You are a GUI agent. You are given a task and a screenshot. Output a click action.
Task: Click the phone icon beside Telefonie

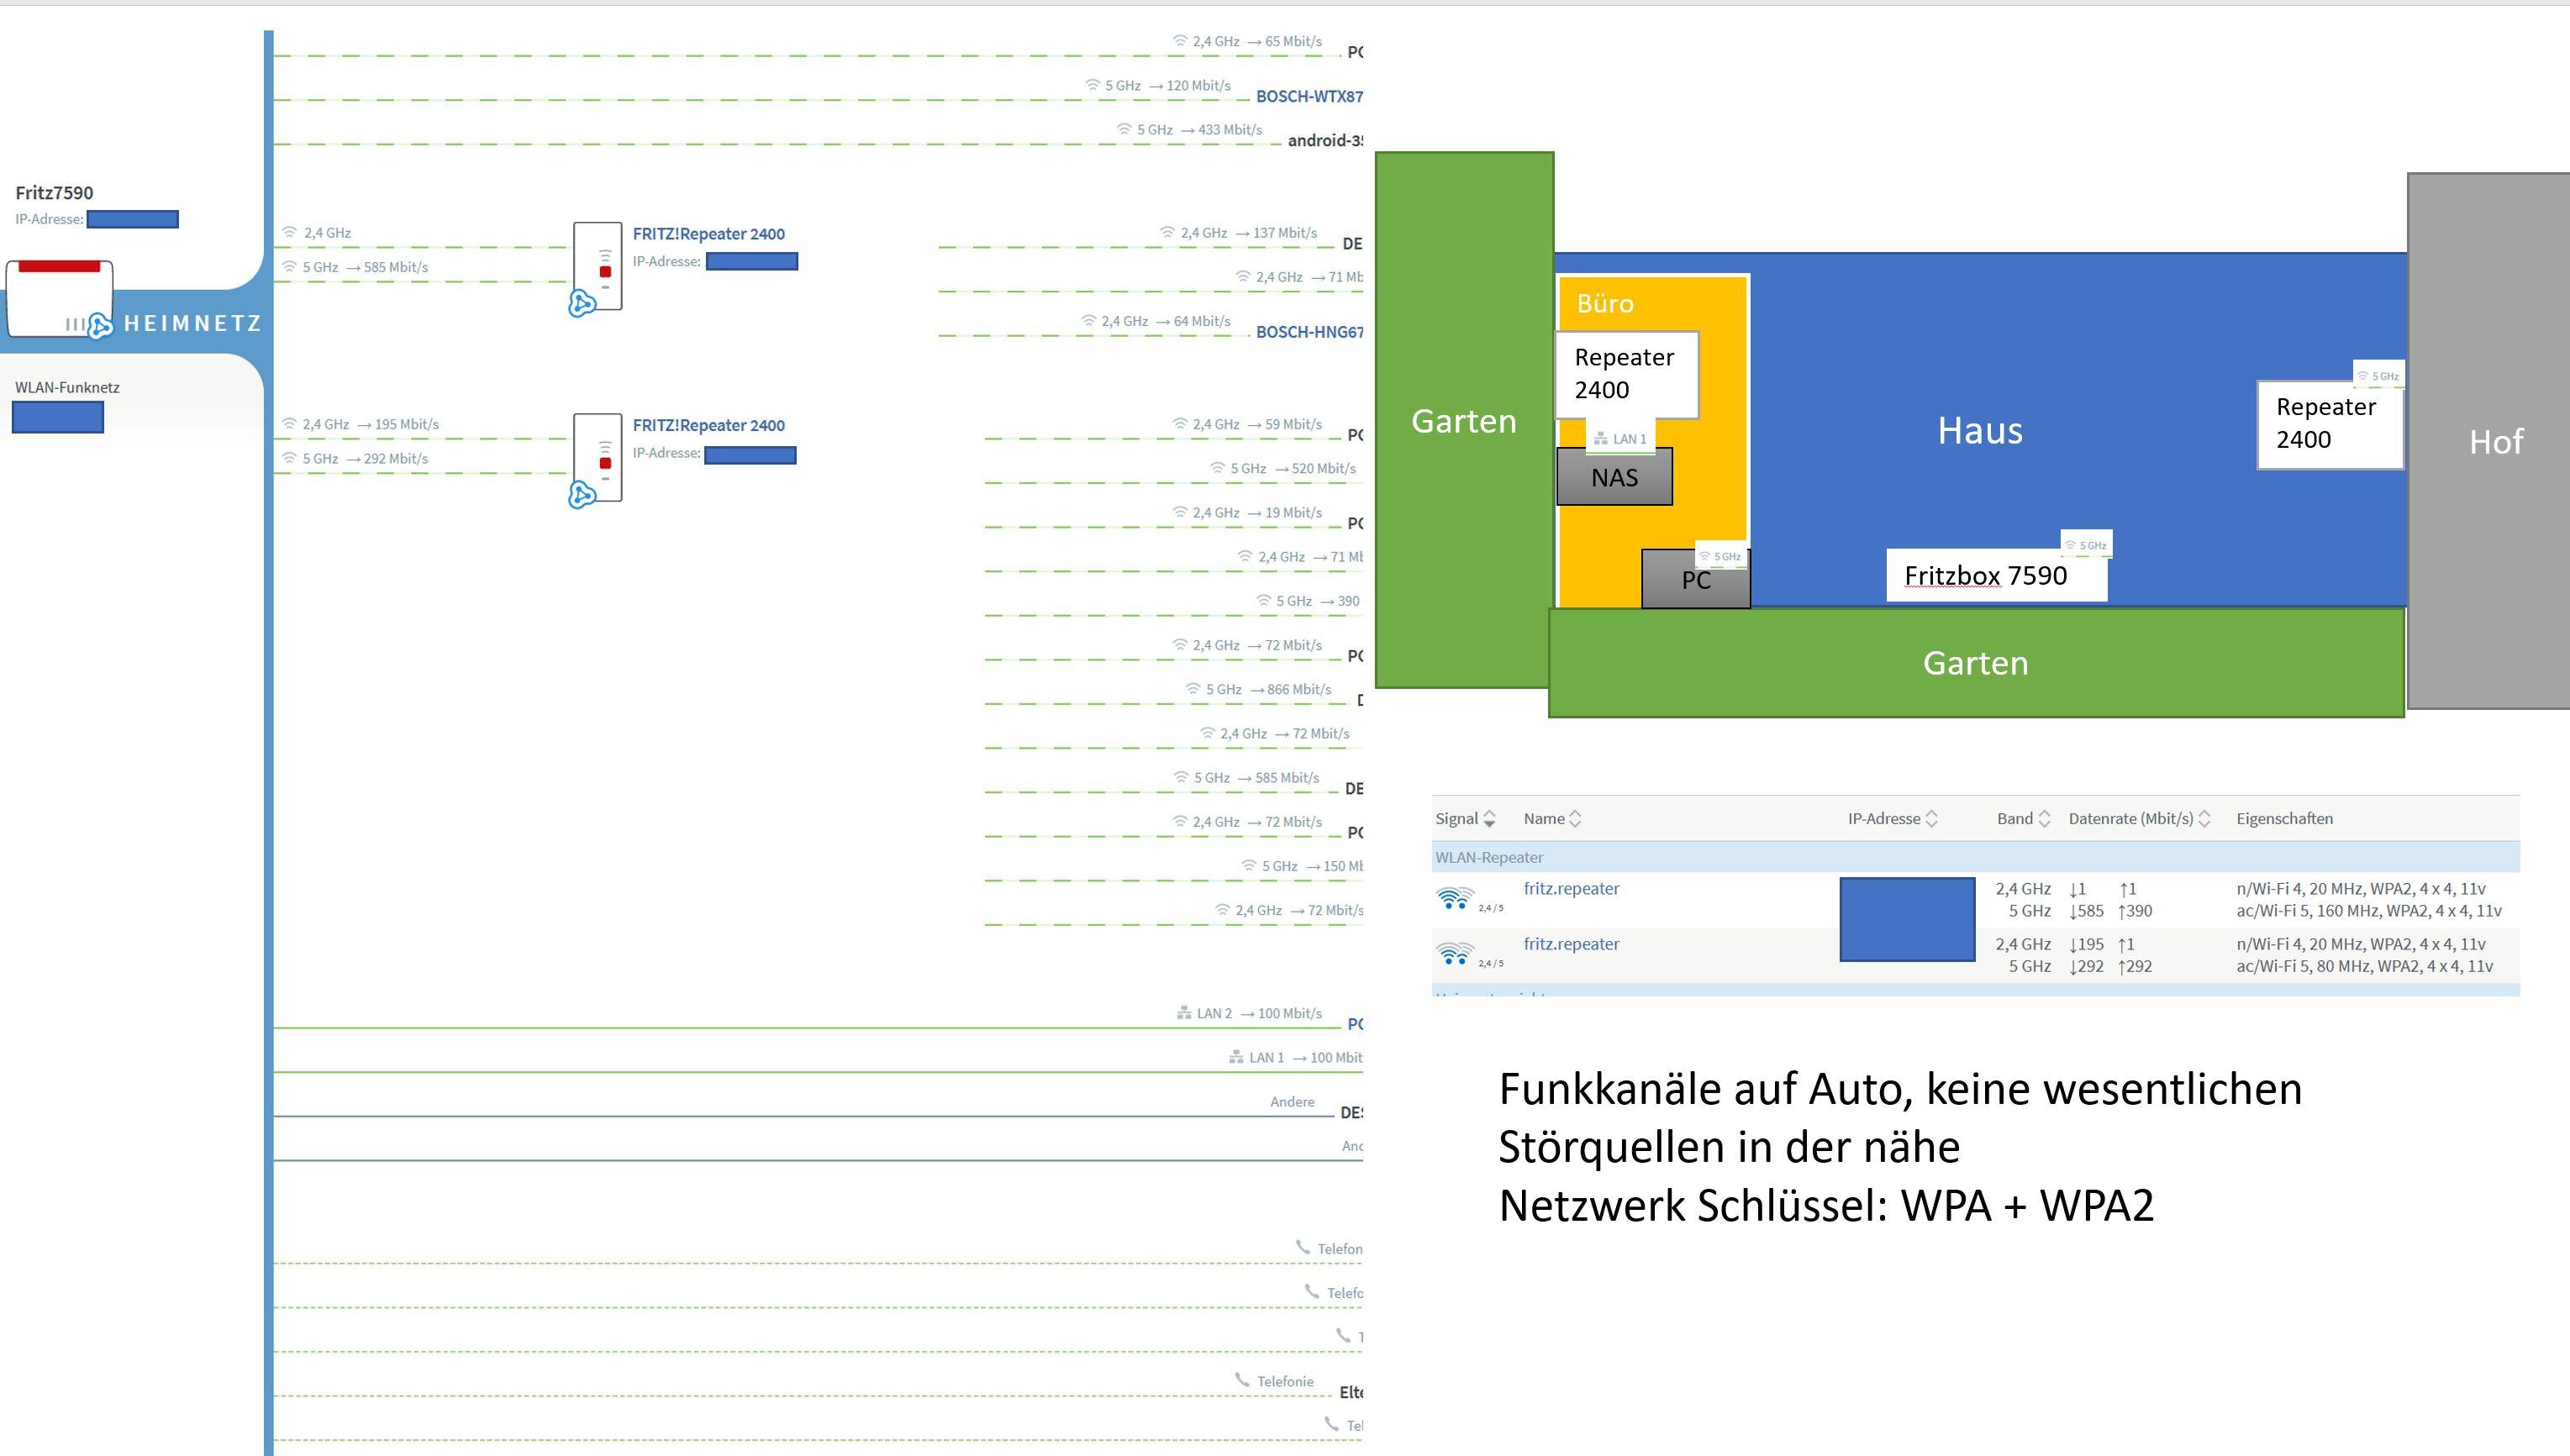(1242, 1380)
